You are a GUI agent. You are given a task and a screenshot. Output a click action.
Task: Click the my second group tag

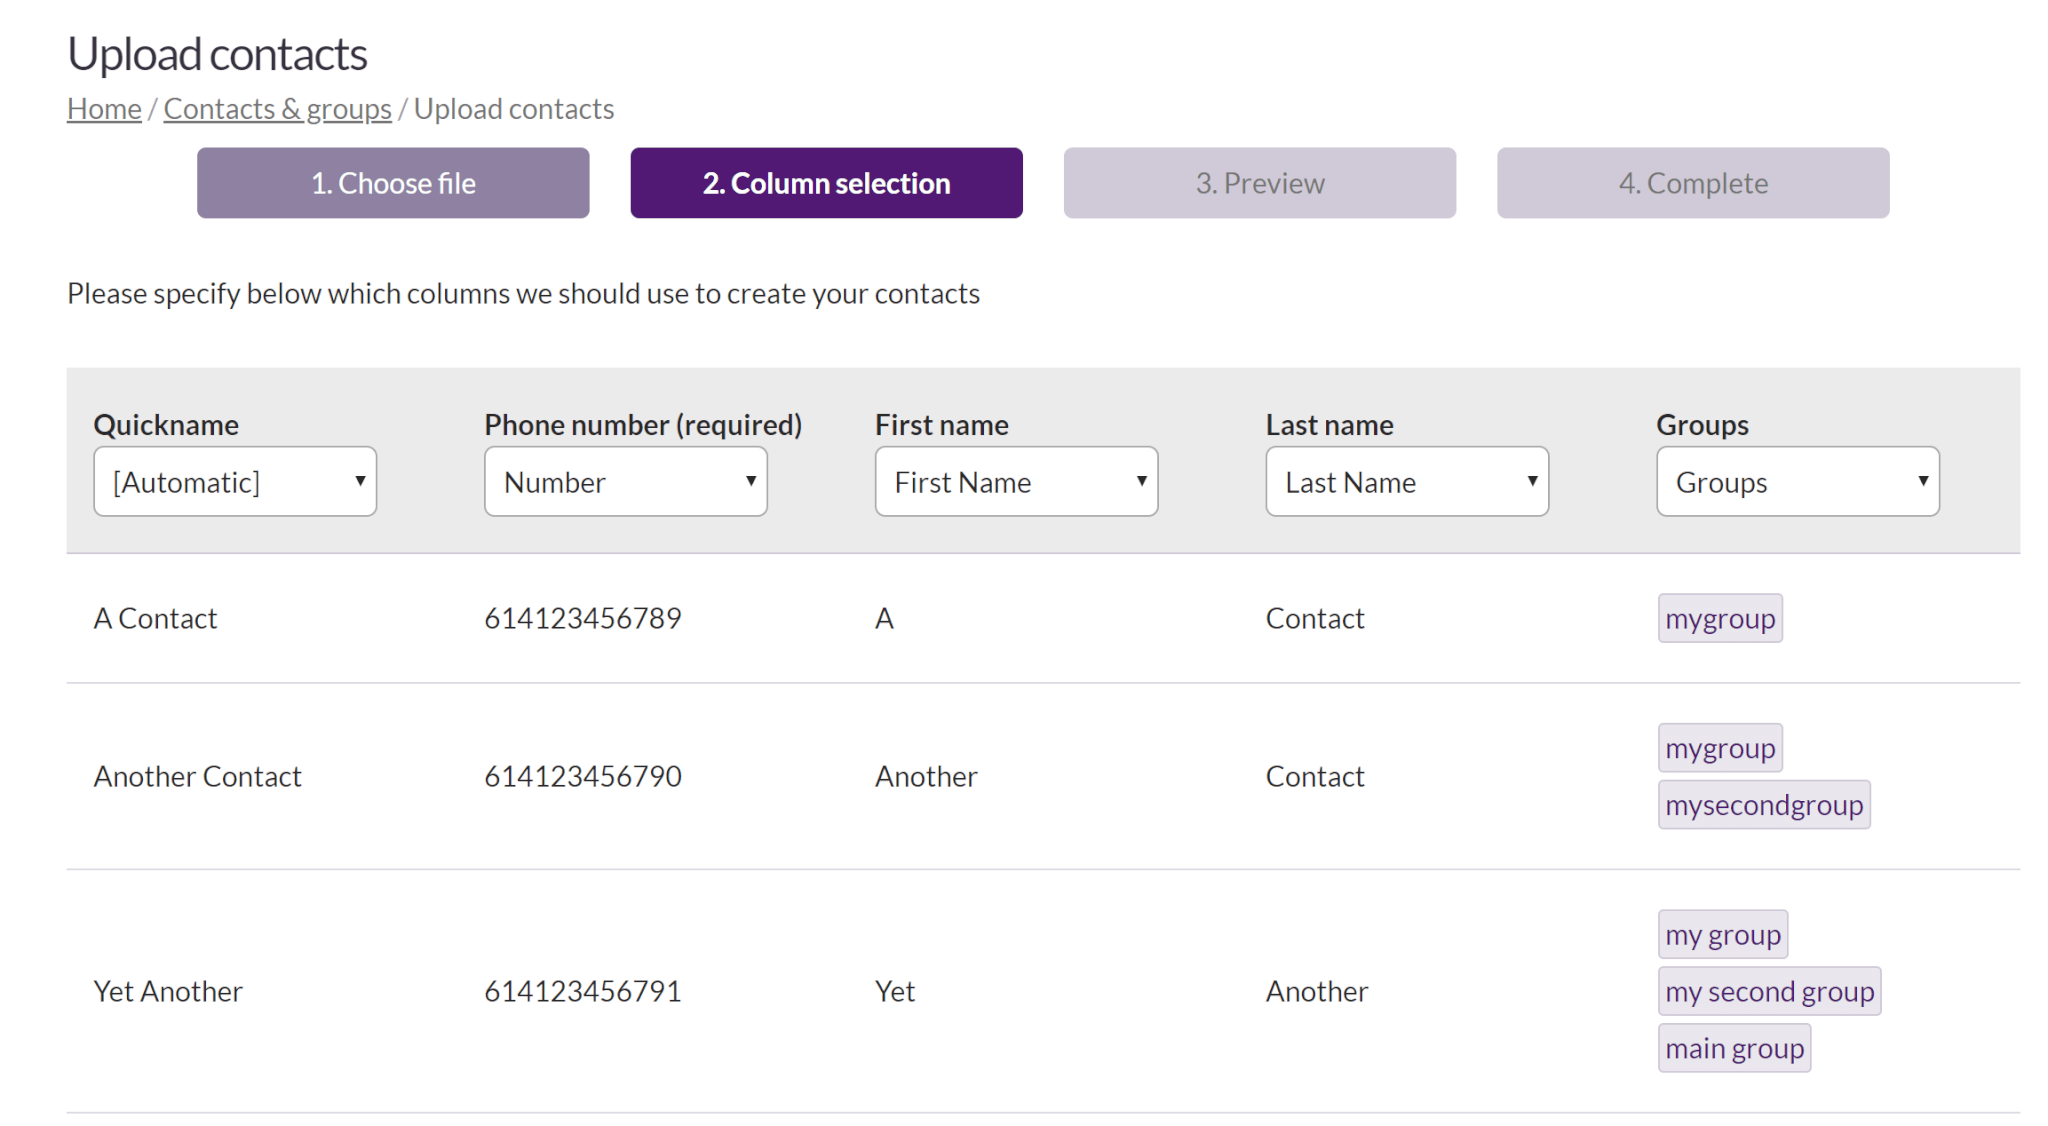(x=1769, y=991)
